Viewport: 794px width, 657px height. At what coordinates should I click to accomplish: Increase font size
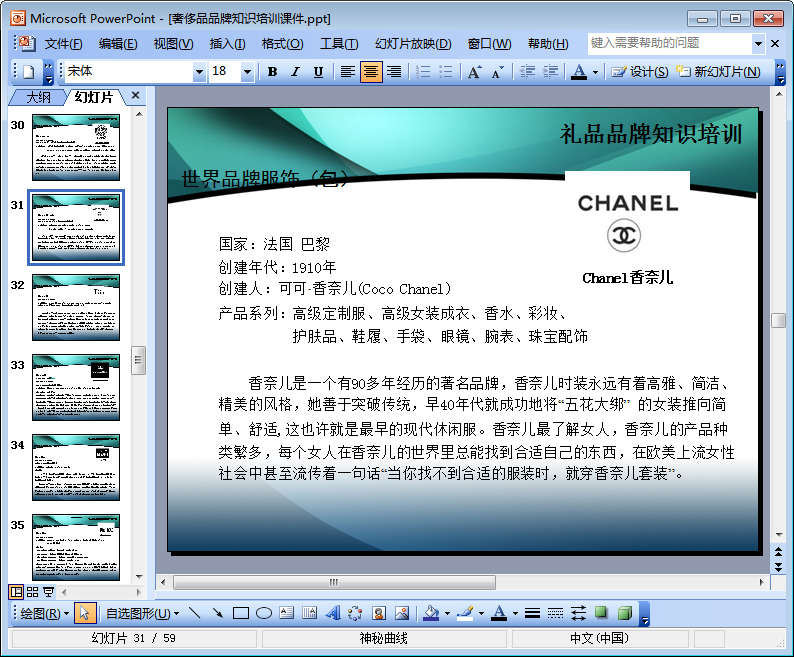coord(474,72)
